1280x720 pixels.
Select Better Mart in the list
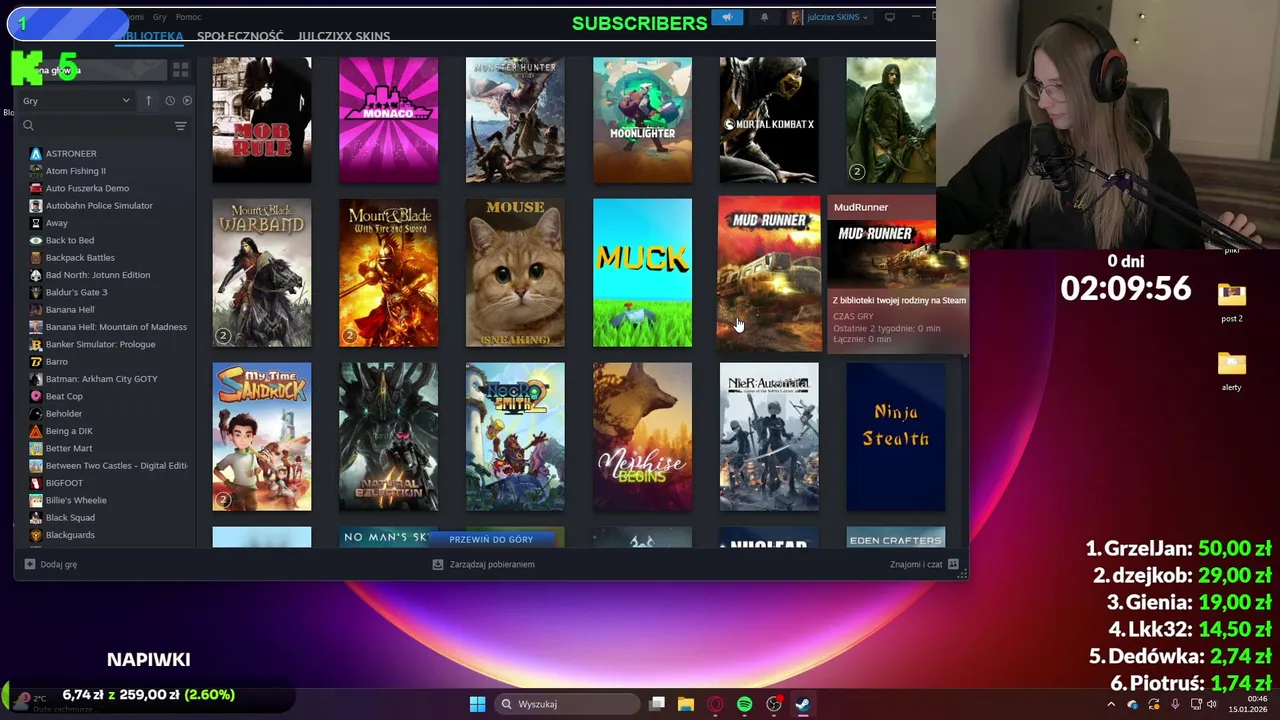click(x=68, y=448)
